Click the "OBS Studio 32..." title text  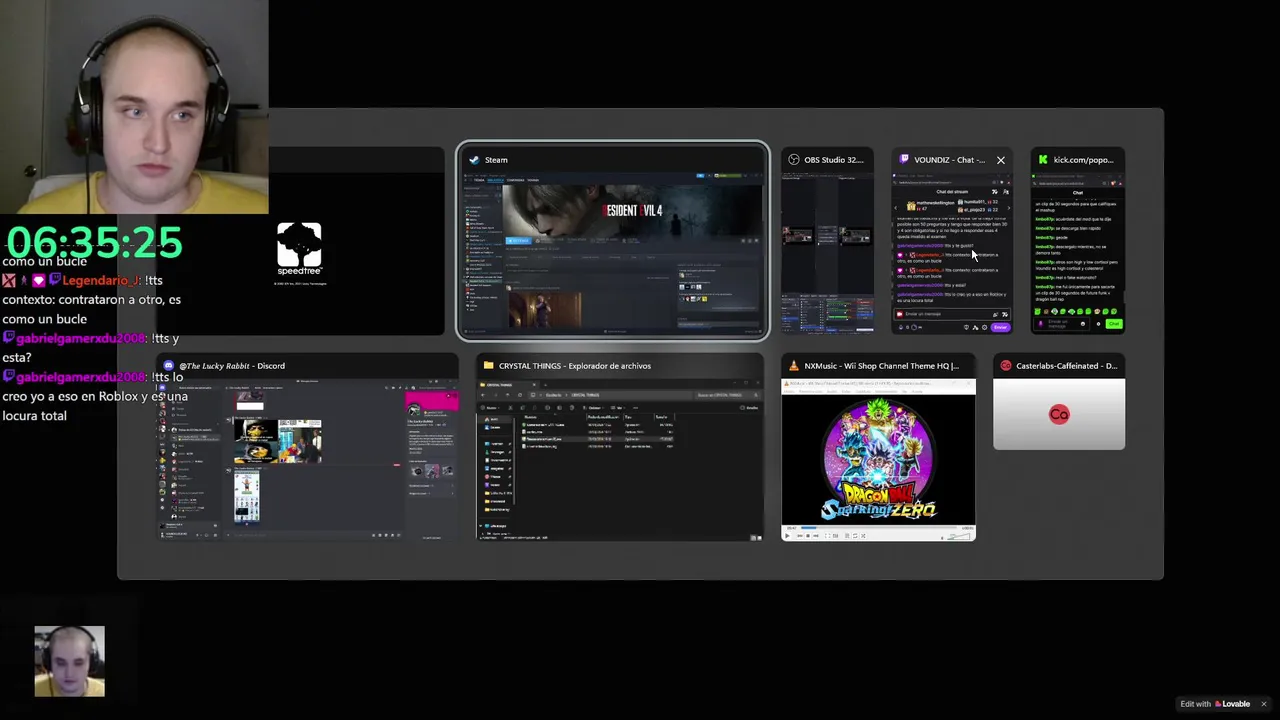click(x=833, y=160)
